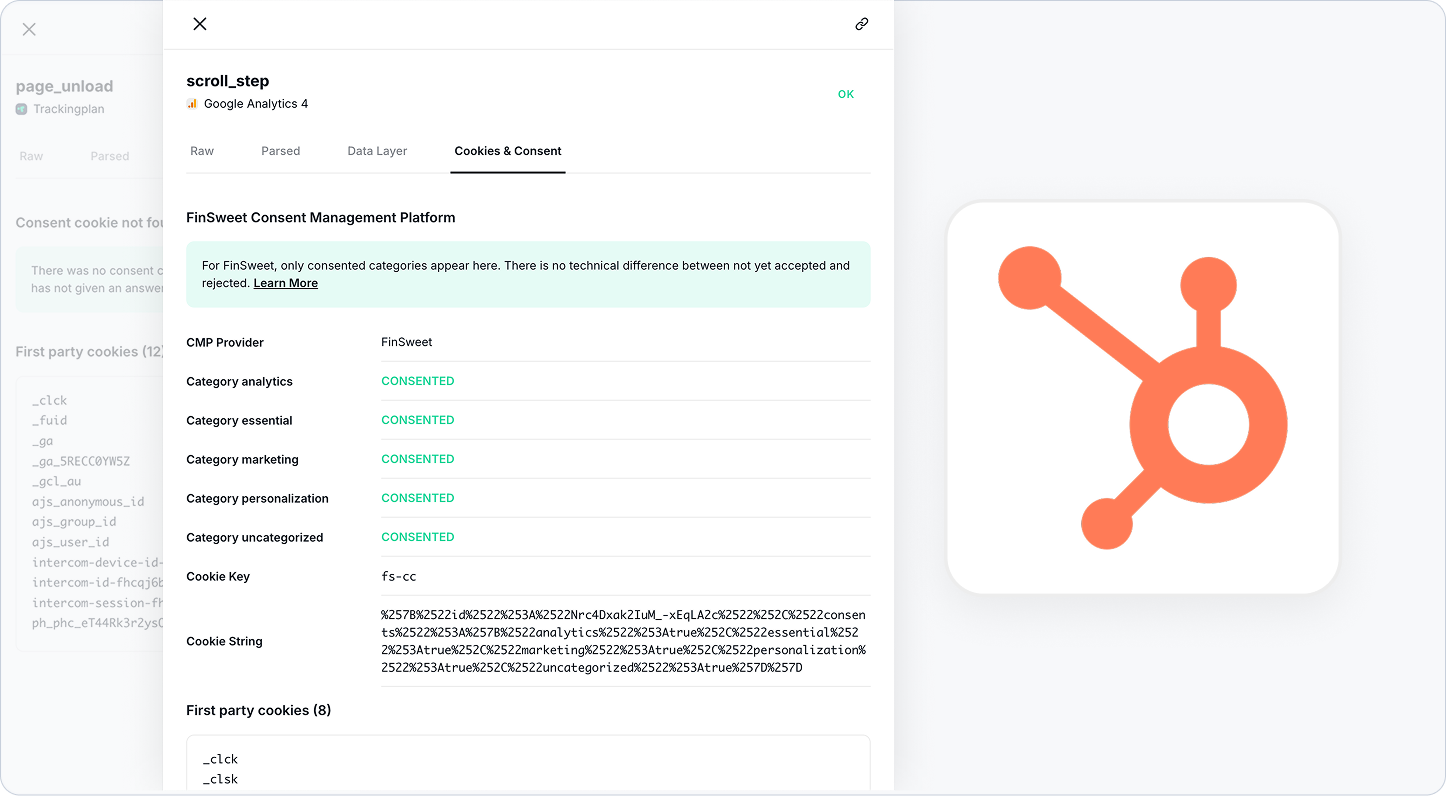Click the HubSpot logo tile
This screenshot has width=1446, height=796.
pos(1143,398)
